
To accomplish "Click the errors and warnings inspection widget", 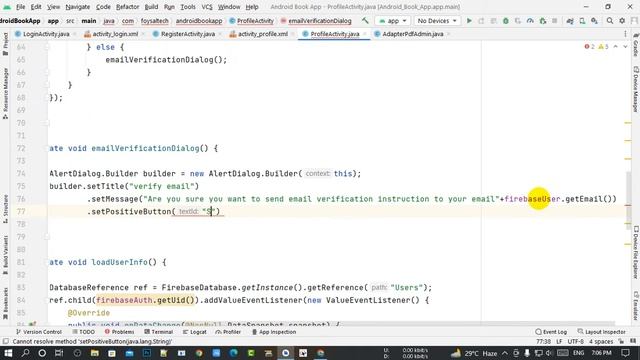I will click(596, 47).
